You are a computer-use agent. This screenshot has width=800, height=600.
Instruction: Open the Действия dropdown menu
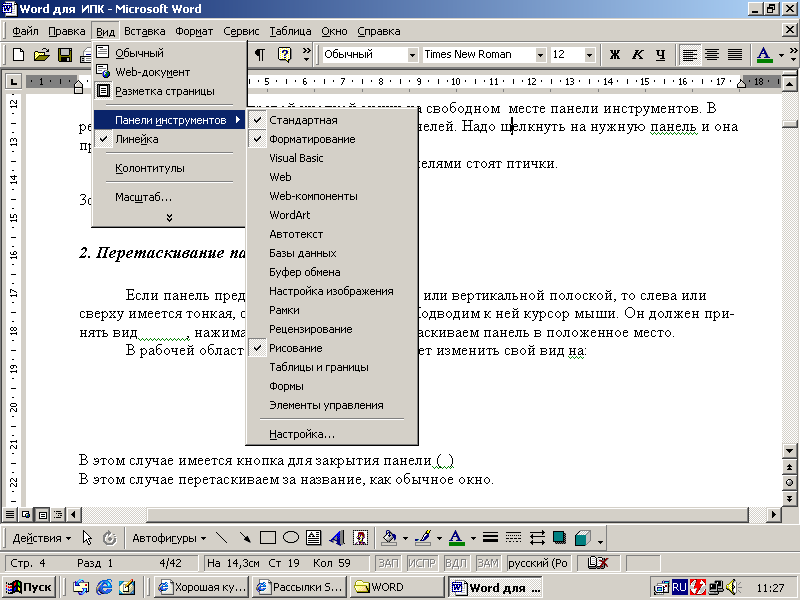(x=41, y=538)
